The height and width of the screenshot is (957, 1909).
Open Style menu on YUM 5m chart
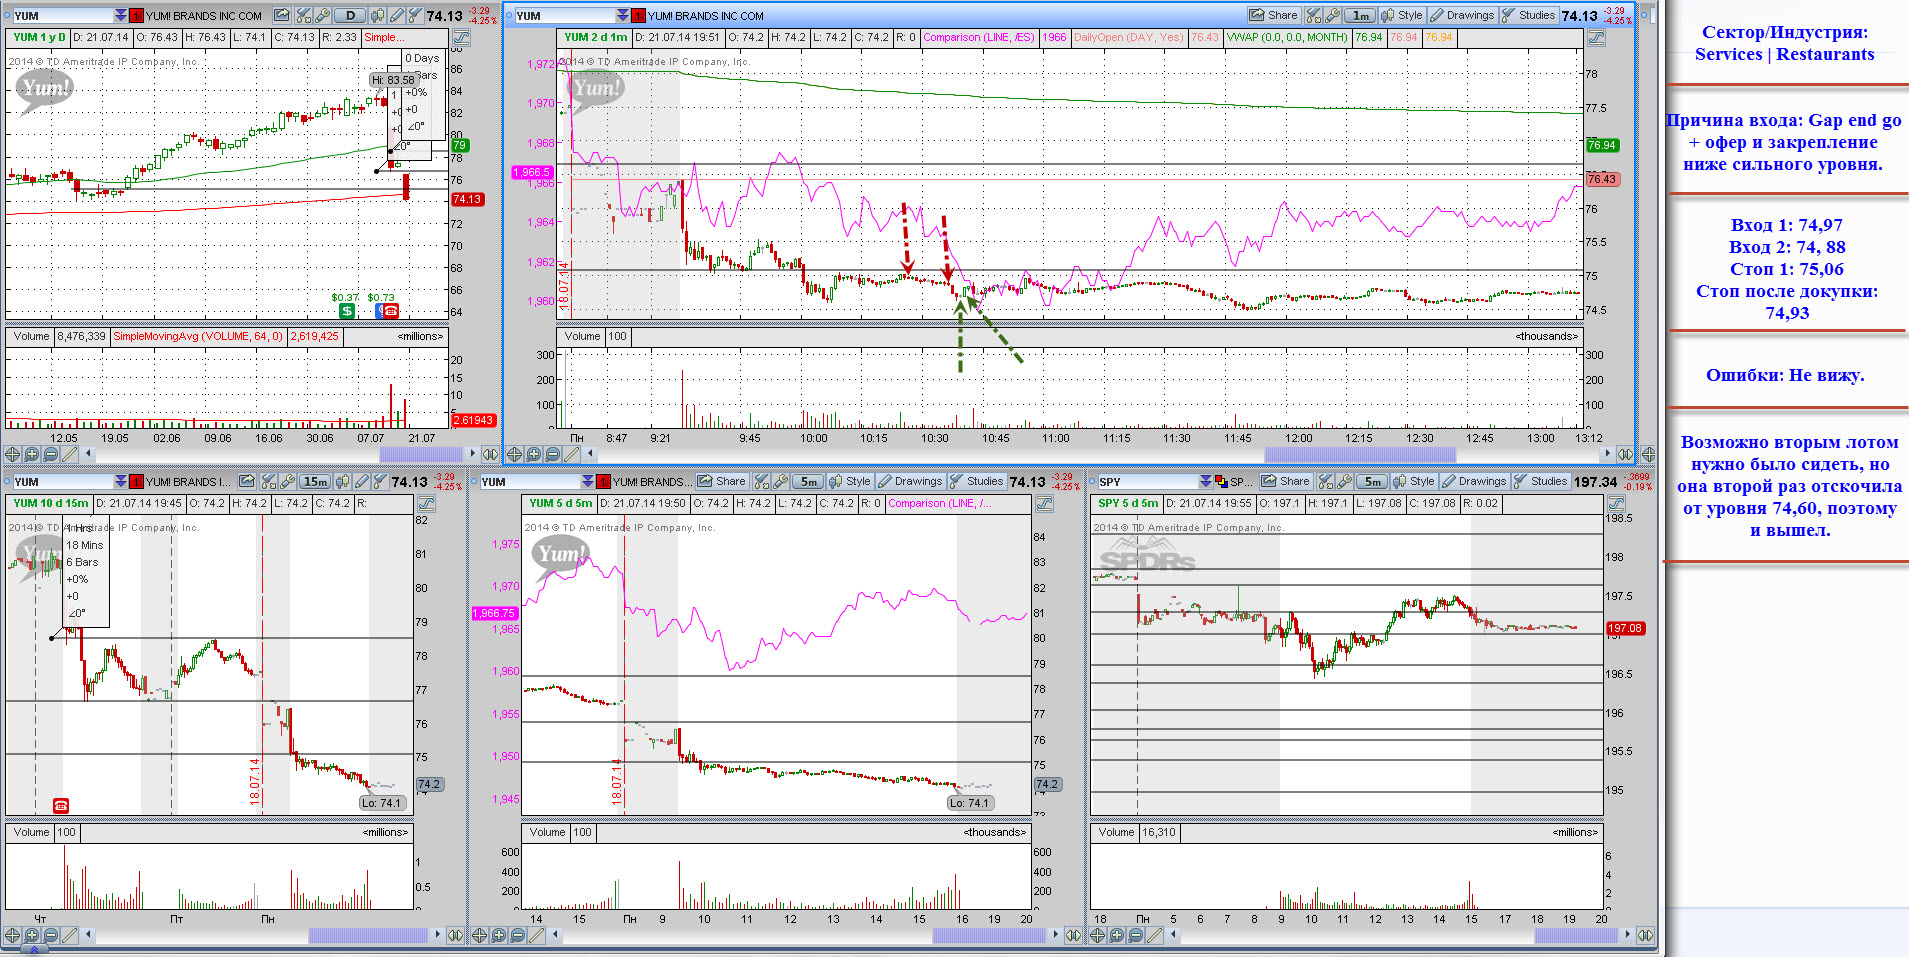(x=850, y=482)
